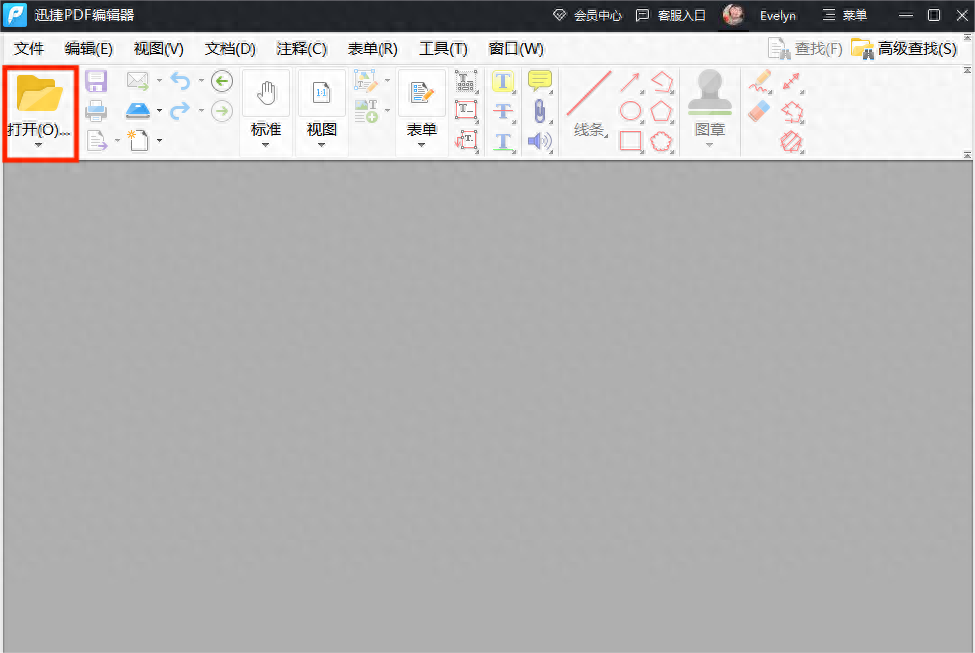Image resolution: width=975 pixels, height=653 pixels.
Task: Open the 文档(D) menu
Action: (x=230, y=48)
